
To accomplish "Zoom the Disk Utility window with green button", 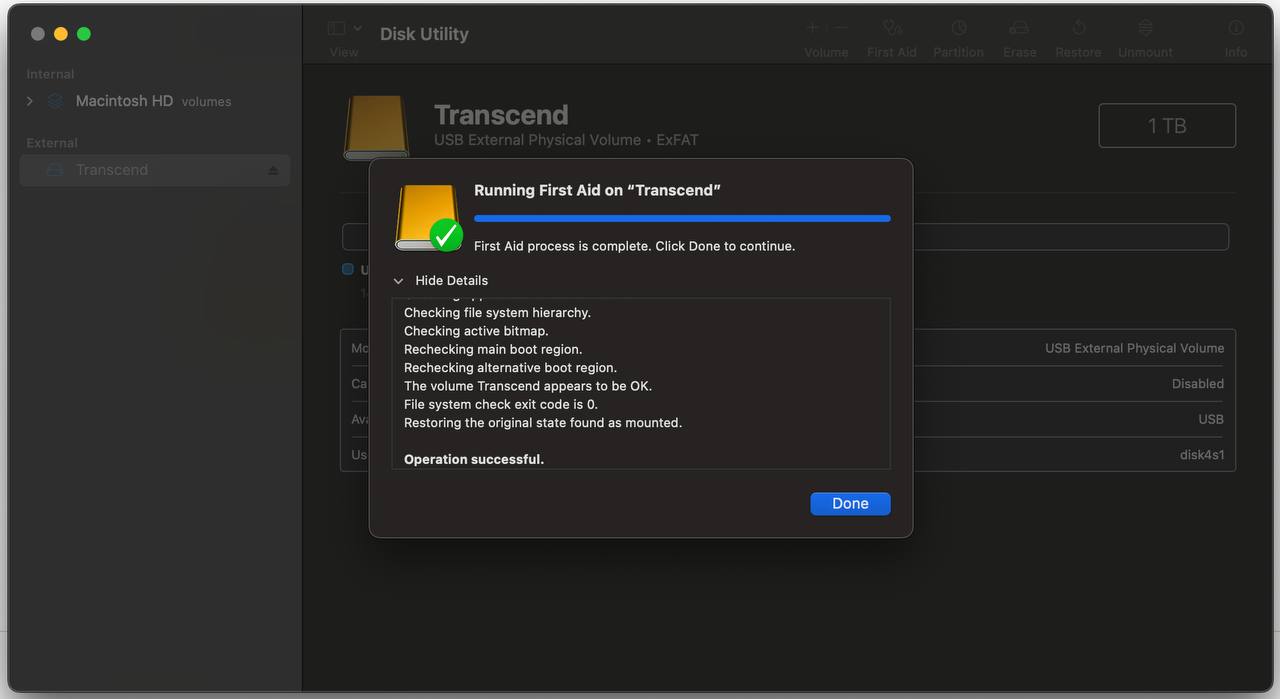I will [84, 34].
